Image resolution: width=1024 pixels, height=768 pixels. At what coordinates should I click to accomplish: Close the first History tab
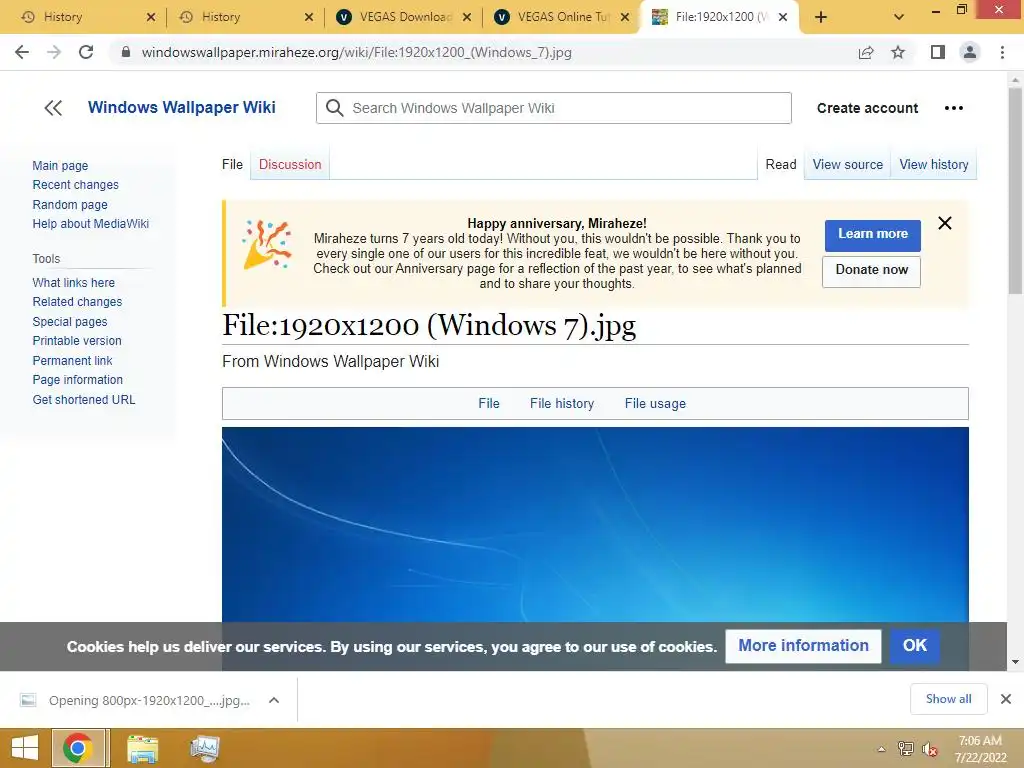pyautogui.click(x=151, y=17)
